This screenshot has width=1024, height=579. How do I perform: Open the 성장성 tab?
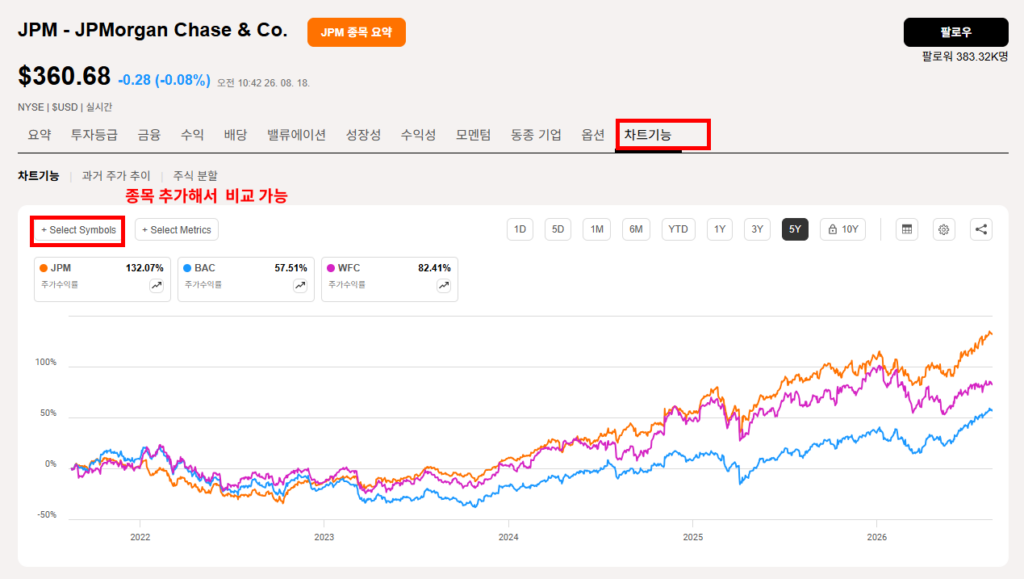click(363, 134)
